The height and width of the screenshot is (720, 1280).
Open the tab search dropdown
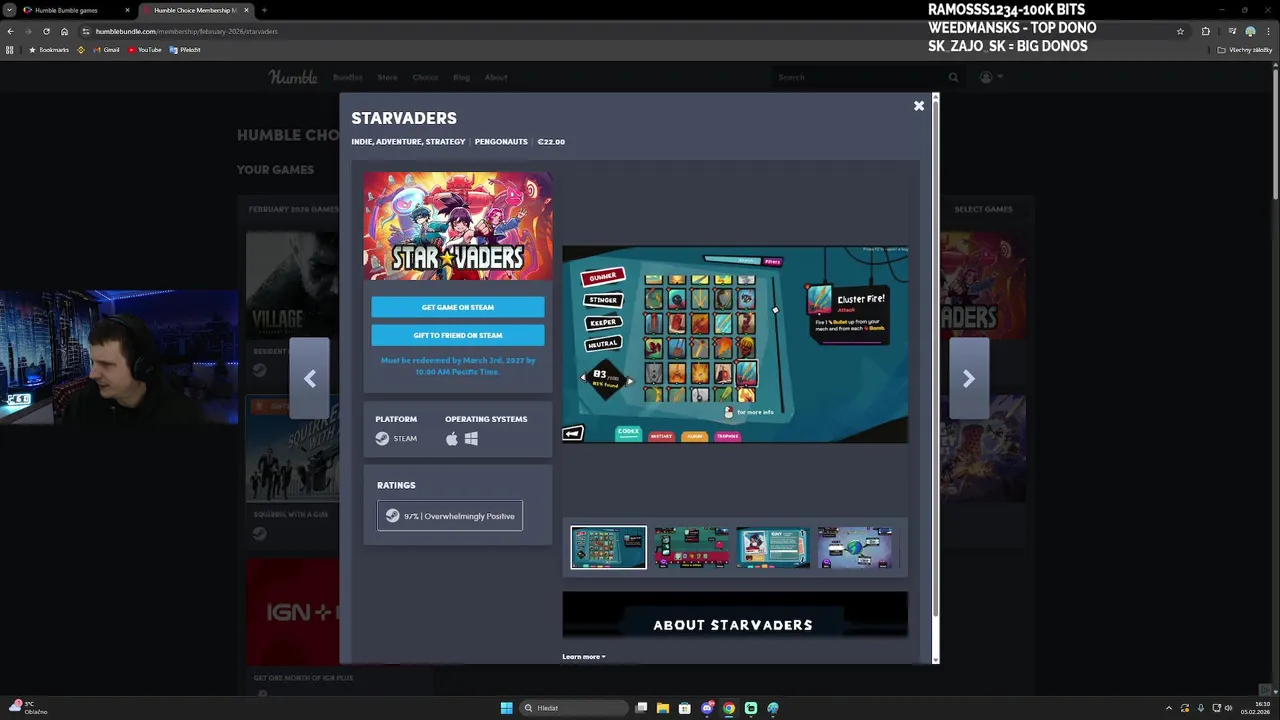click(x=8, y=10)
